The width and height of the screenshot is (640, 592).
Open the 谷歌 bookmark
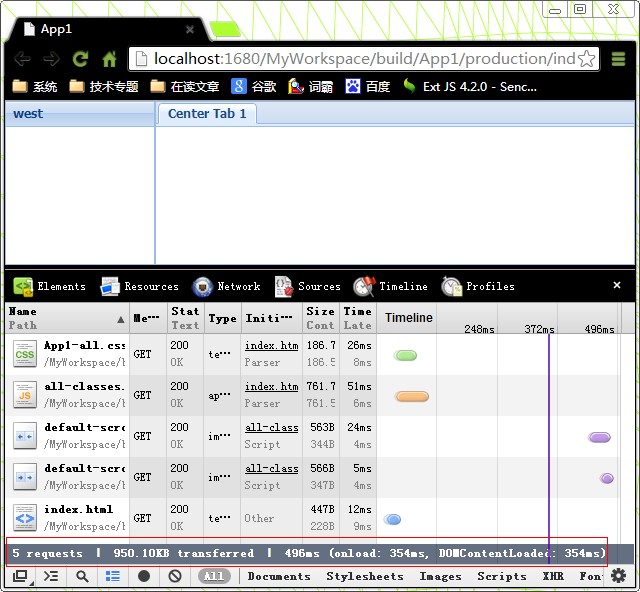(x=254, y=87)
